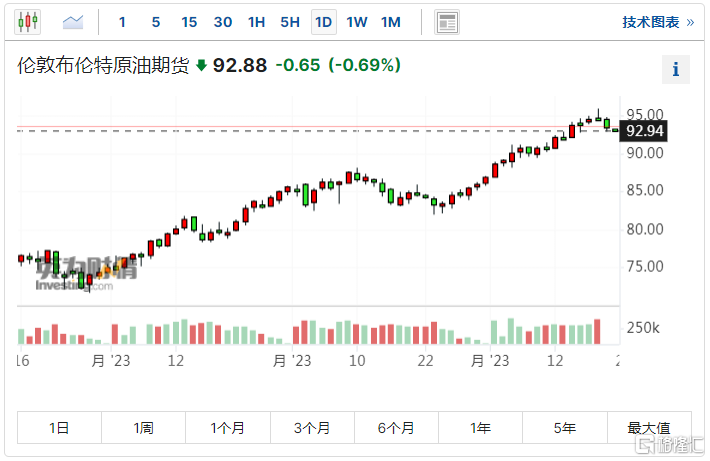Choose the 3个月 range tab
710x461 pixels.
(312, 428)
